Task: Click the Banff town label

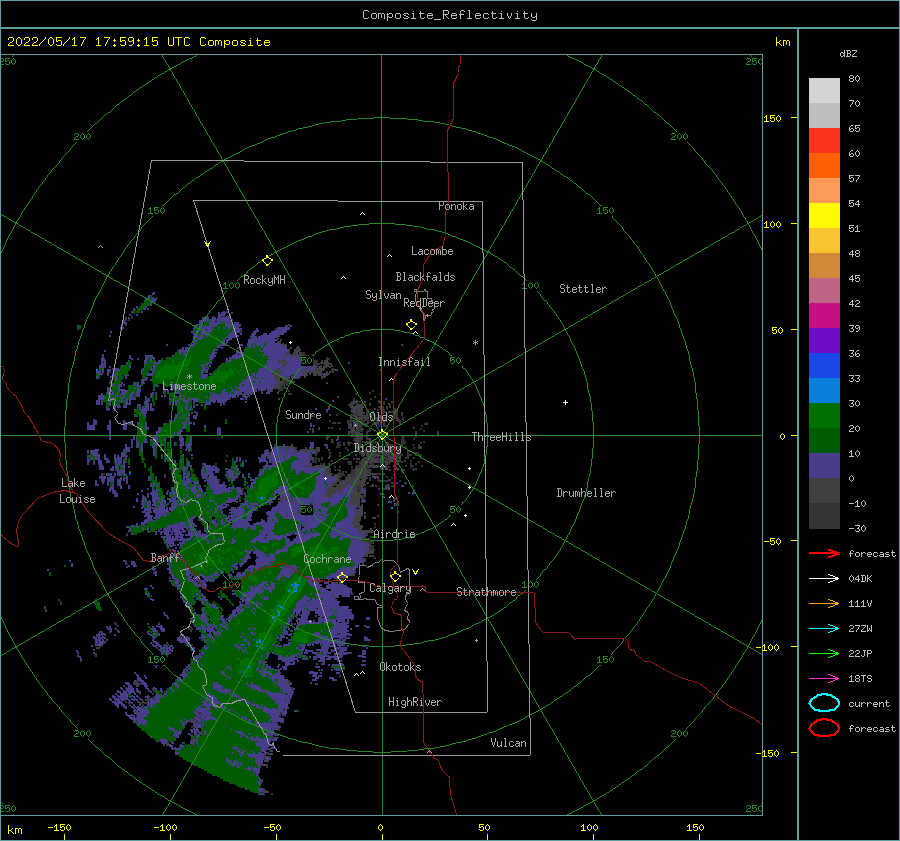Action: [165, 557]
